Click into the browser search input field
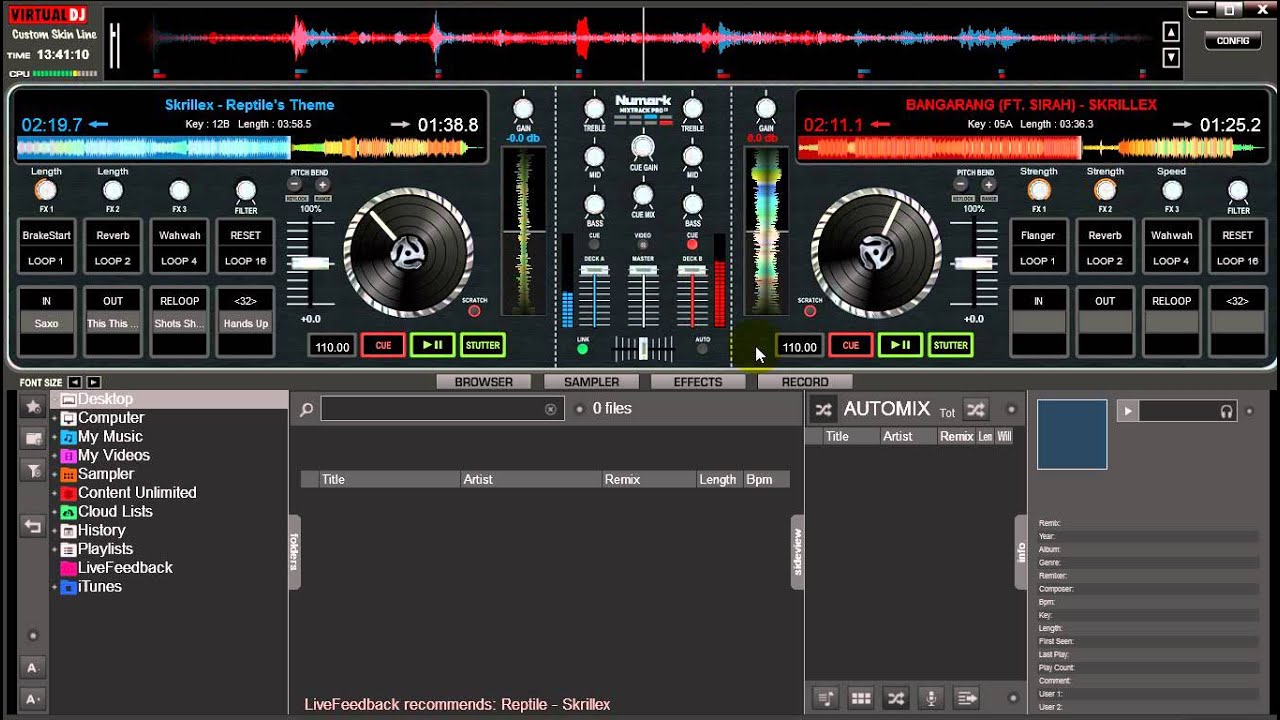1280x720 pixels. pos(440,409)
